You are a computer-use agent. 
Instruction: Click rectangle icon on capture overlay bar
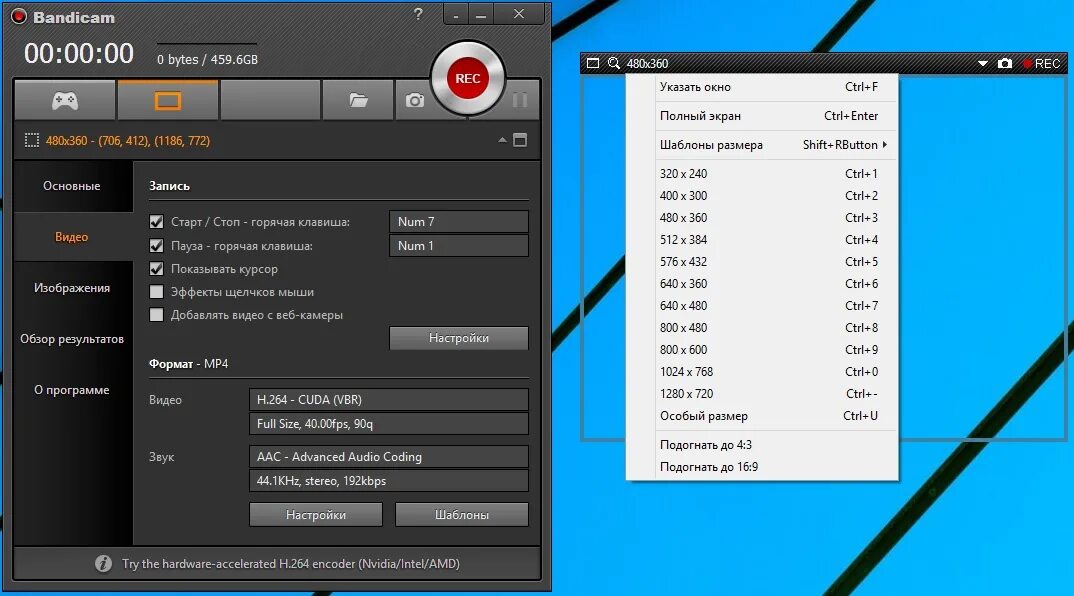point(593,63)
